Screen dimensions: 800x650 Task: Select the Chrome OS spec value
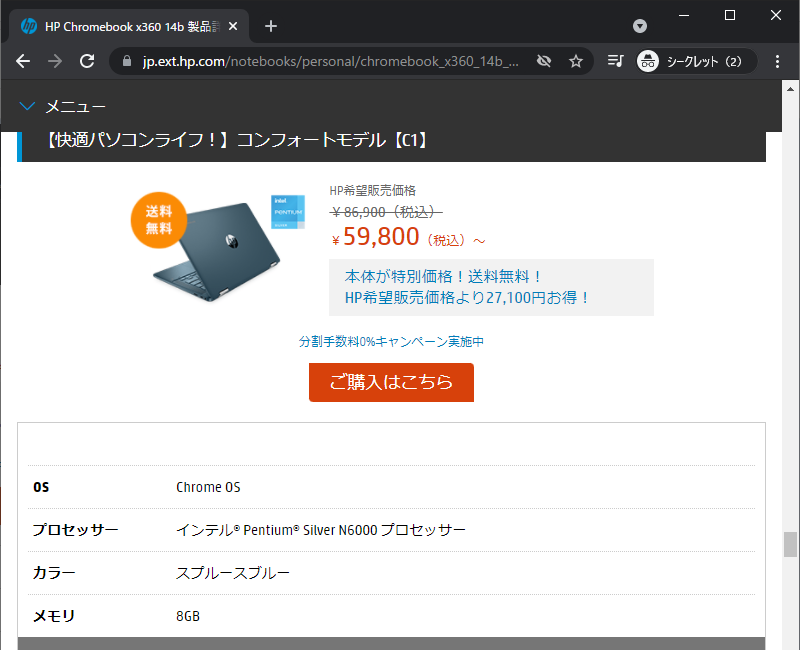point(208,487)
